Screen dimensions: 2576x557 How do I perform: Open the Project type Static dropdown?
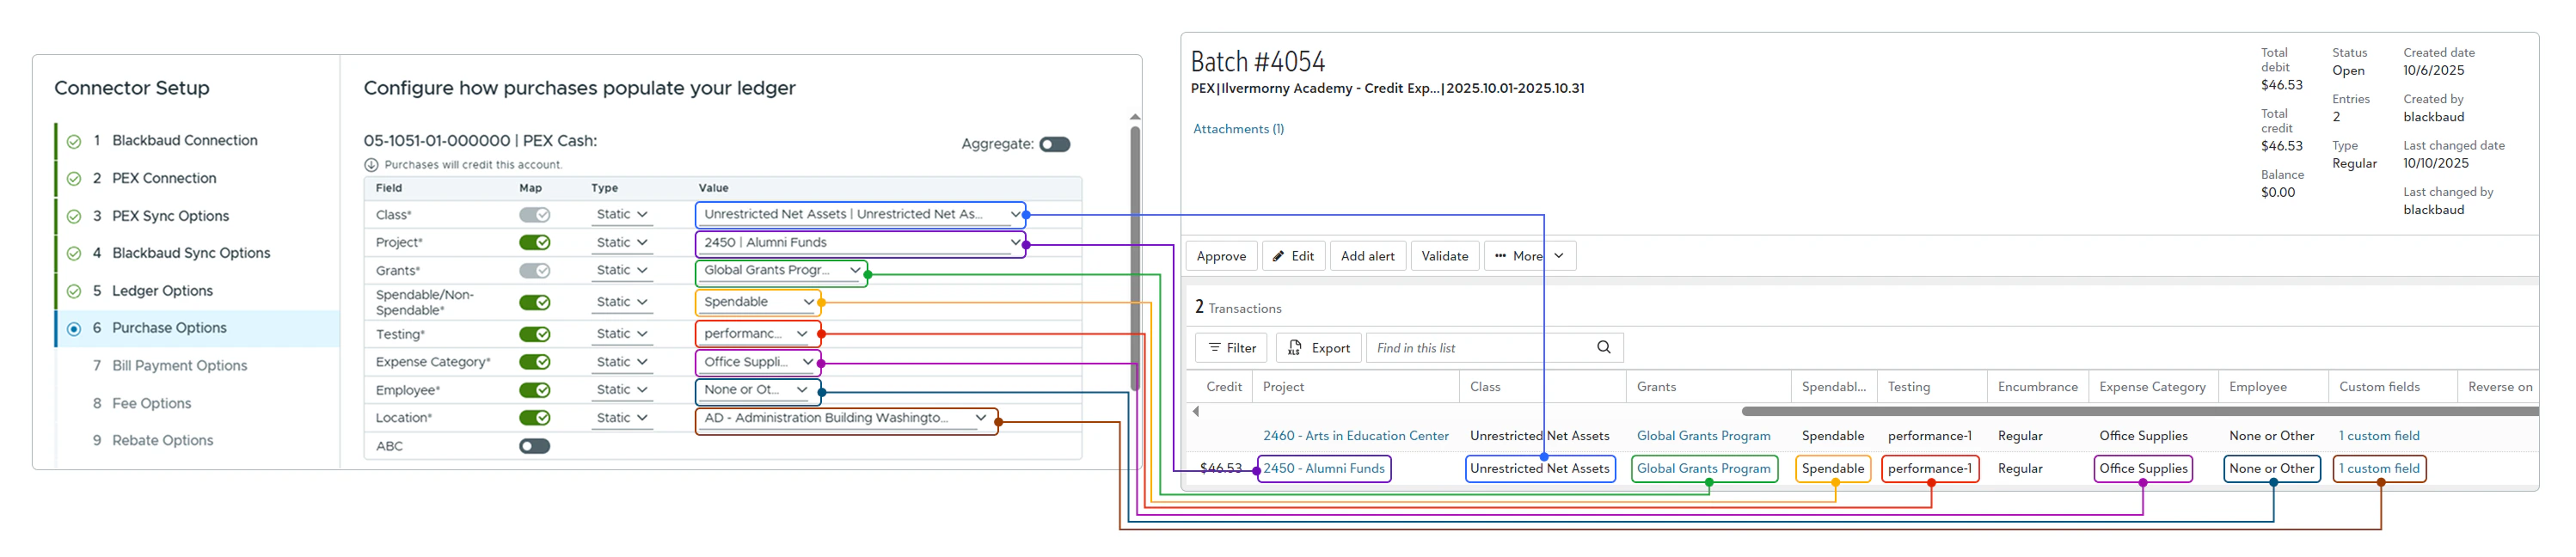click(621, 242)
